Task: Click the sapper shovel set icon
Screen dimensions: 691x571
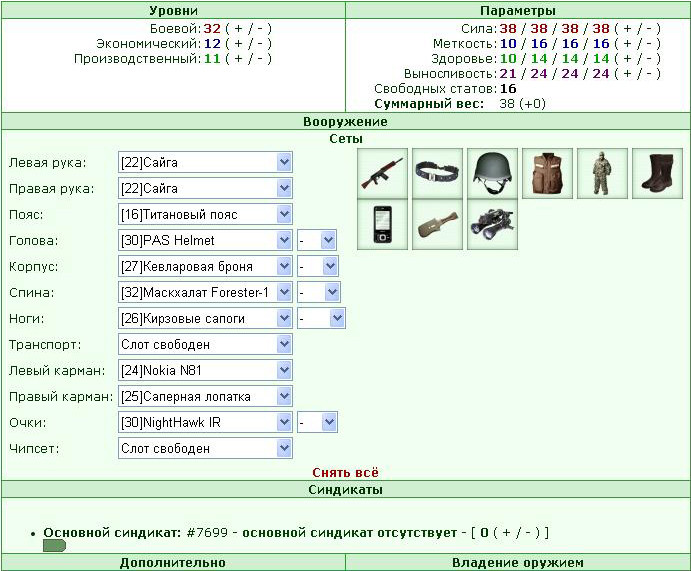Action: [437, 225]
